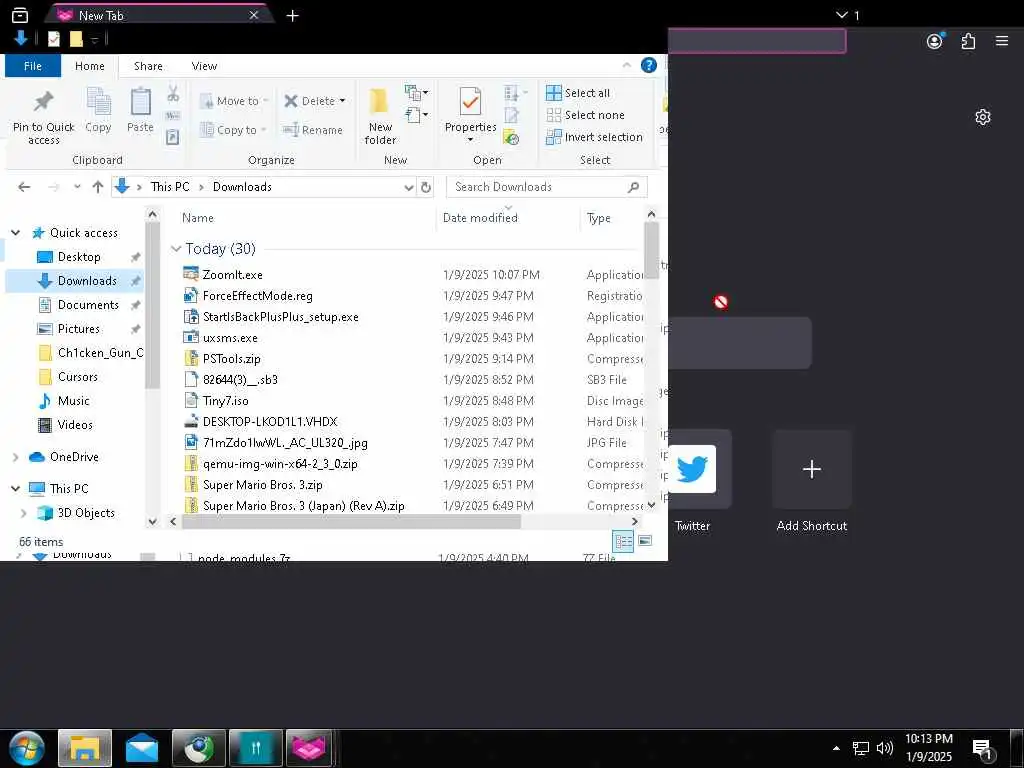Go back using the back arrow

[x=24, y=187]
